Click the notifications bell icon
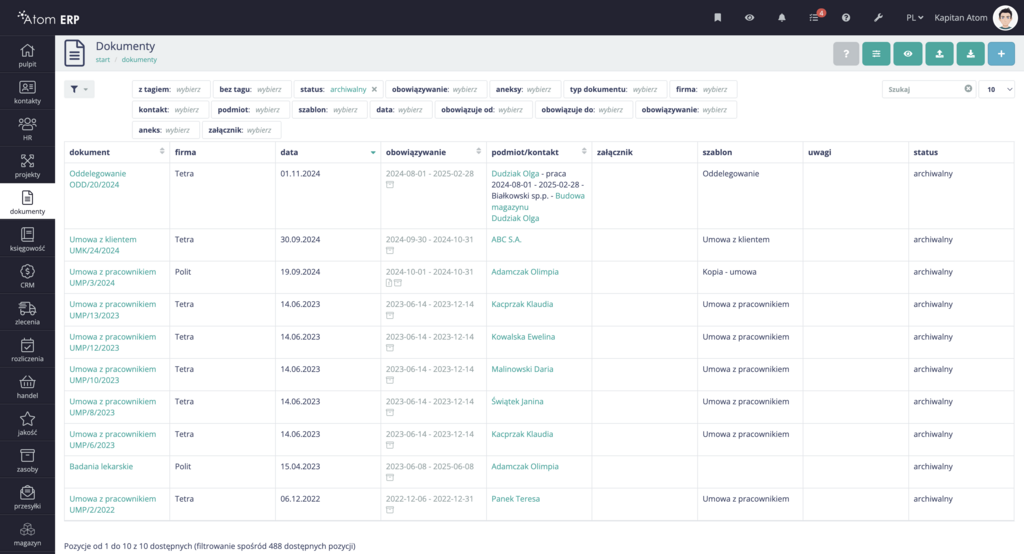 (x=782, y=18)
